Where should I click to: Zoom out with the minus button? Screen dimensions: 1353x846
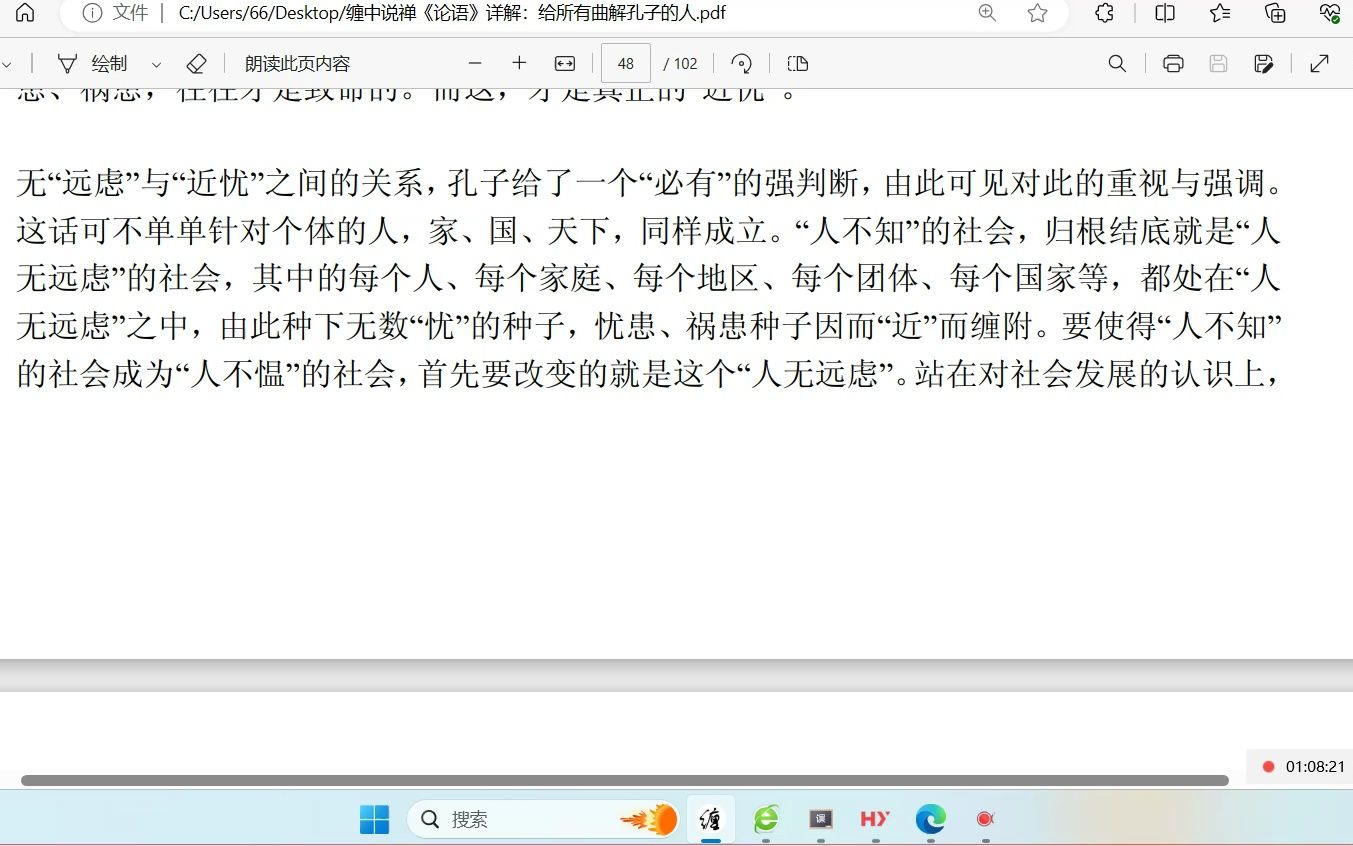[475, 63]
